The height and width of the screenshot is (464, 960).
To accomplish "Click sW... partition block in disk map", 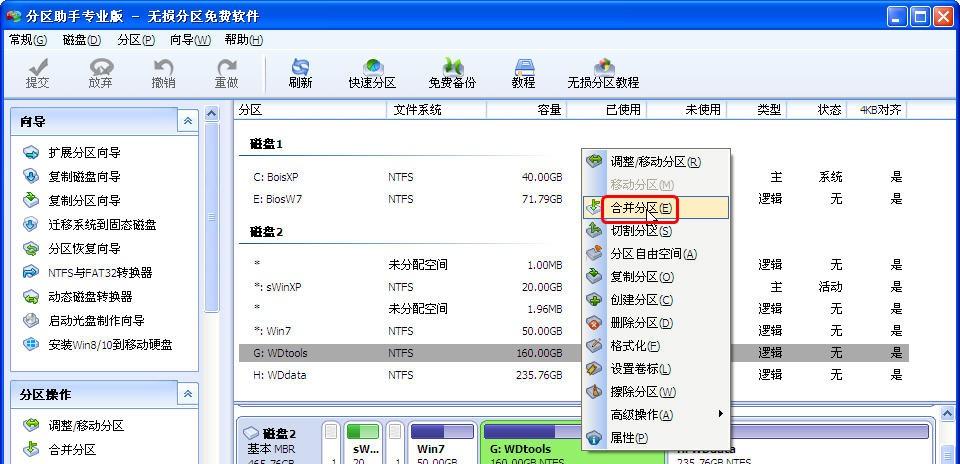I will 362,443.
